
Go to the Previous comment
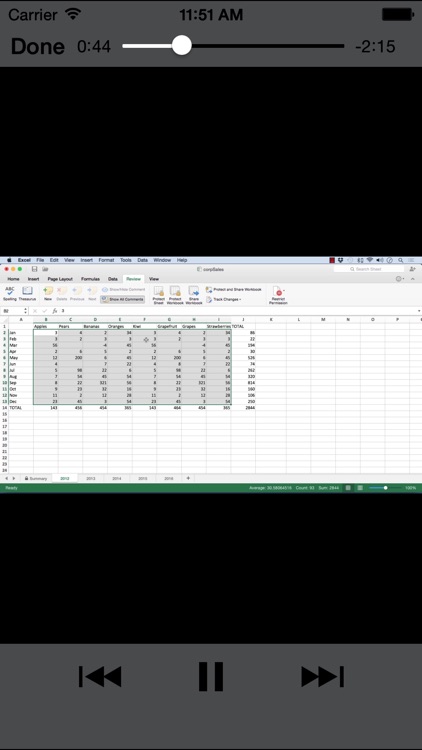77,293
